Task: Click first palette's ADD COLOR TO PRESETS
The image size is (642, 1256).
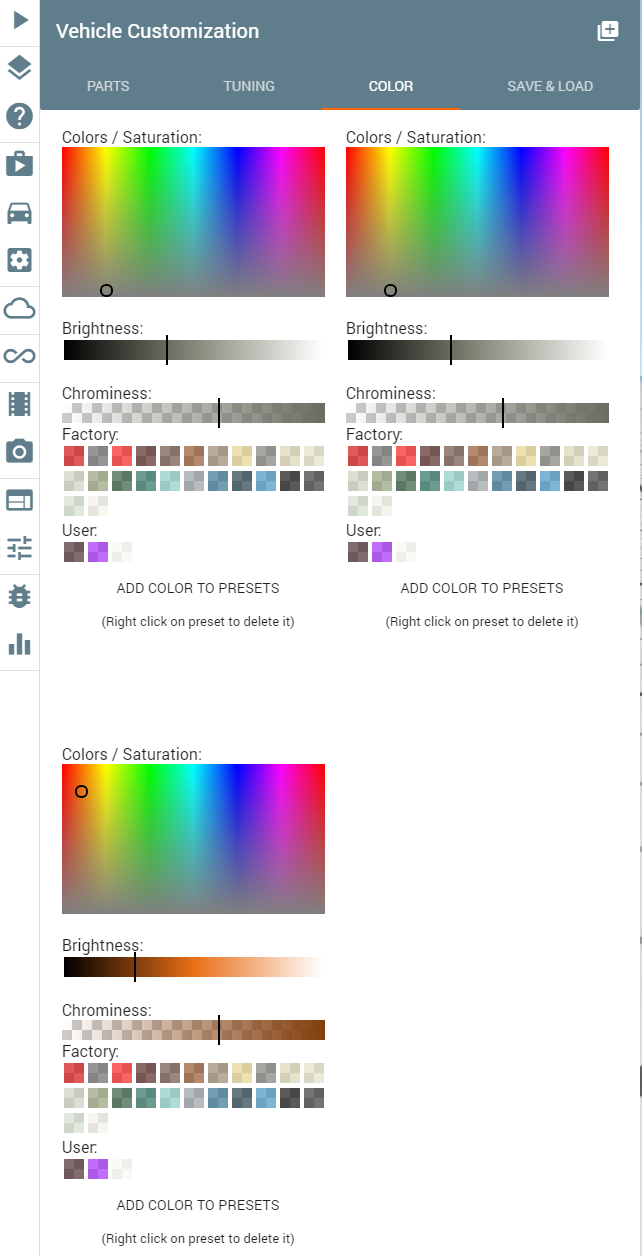Action: coord(198,588)
